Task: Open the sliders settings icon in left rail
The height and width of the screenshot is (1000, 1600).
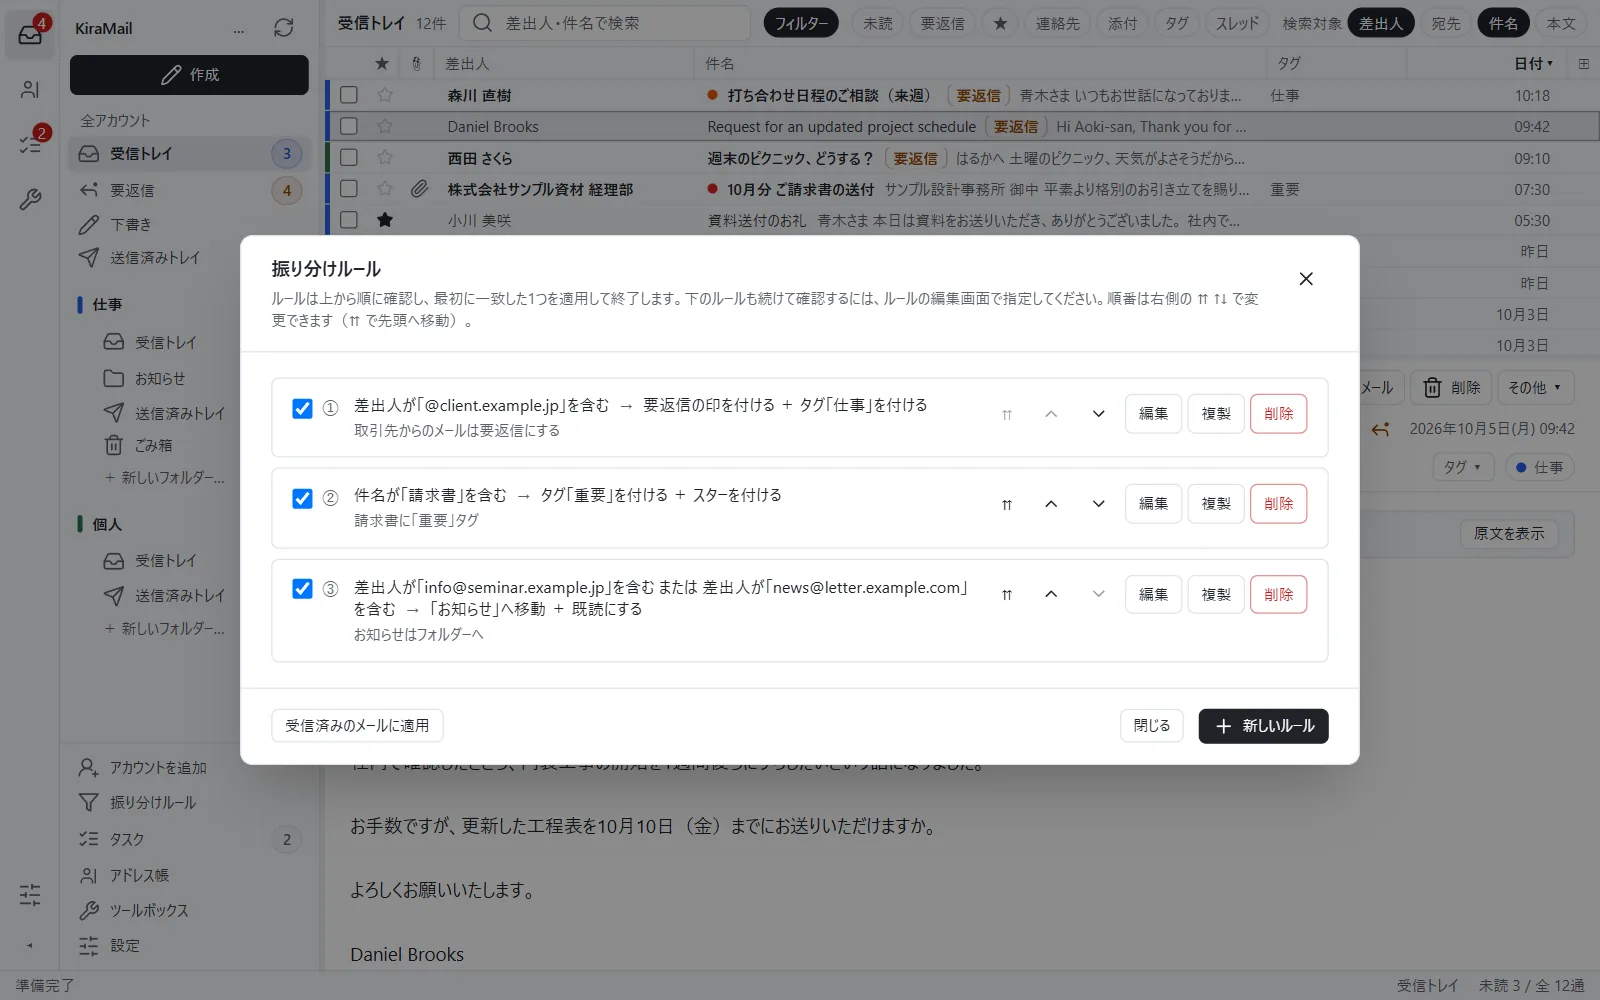Action: coord(30,894)
